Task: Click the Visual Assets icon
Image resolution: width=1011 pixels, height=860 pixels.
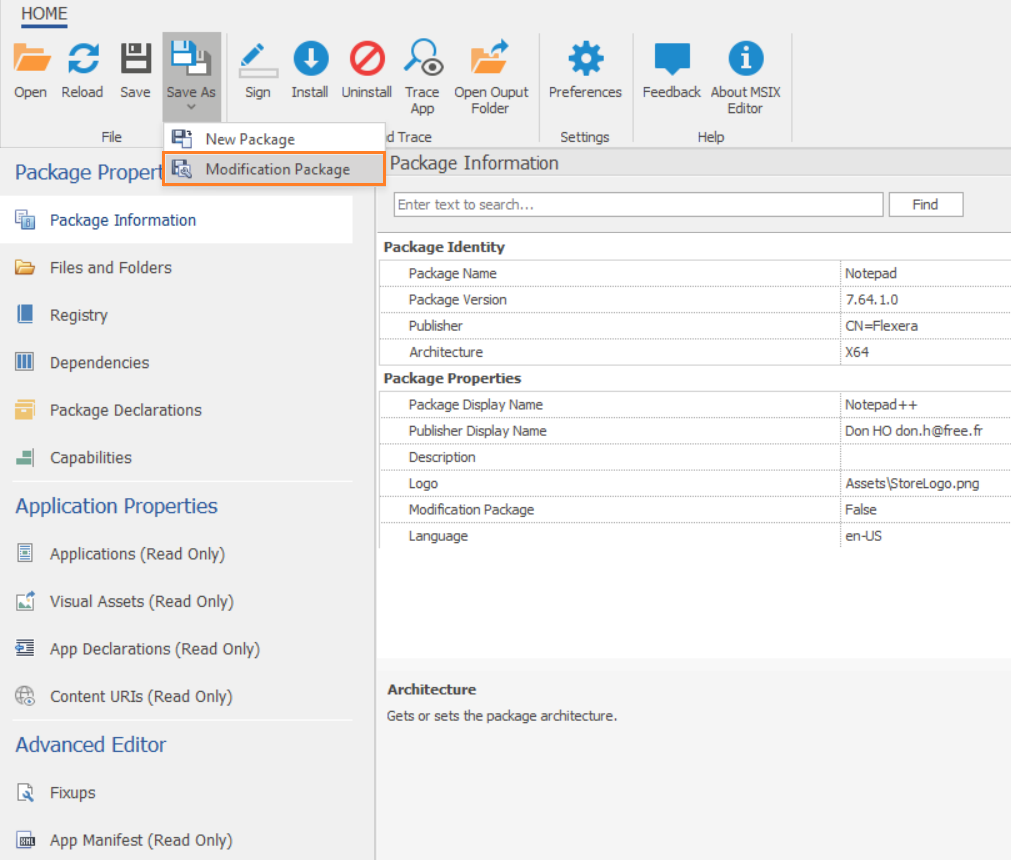Action: [25, 601]
